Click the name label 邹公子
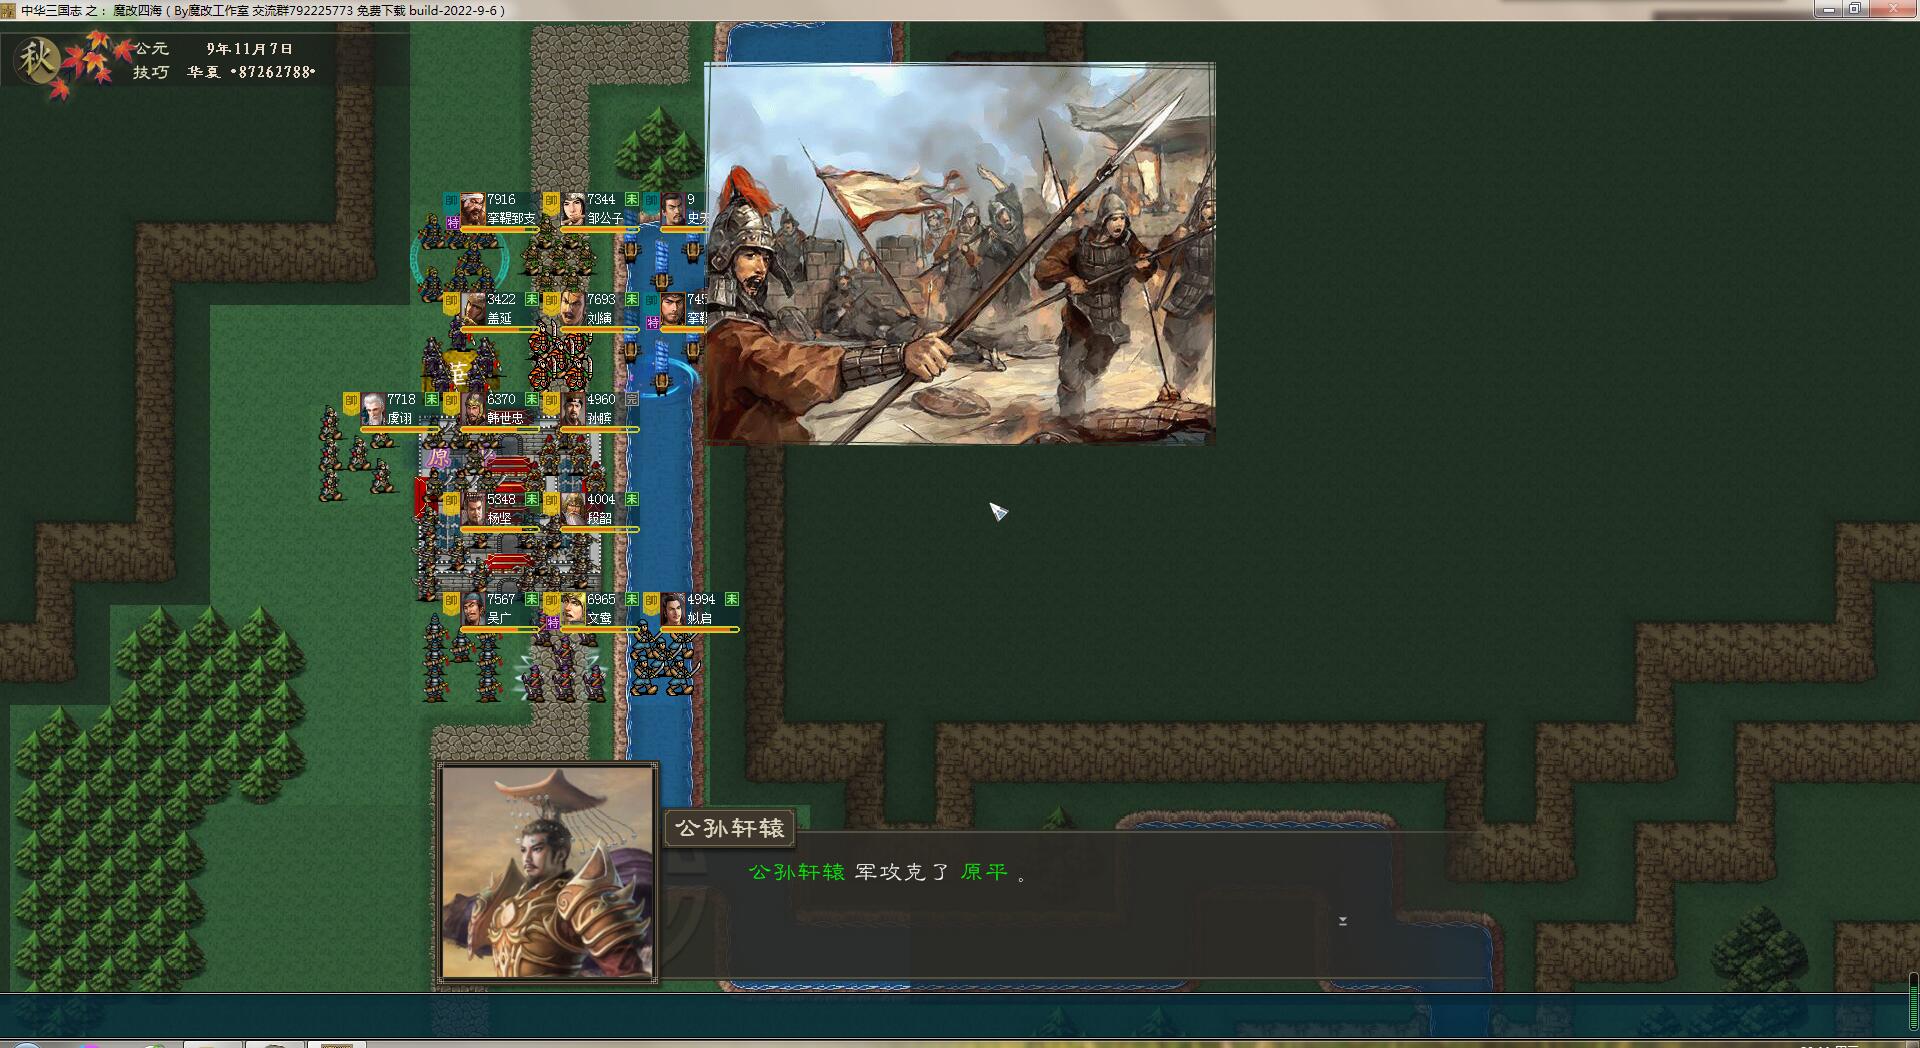 tap(605, 218)
